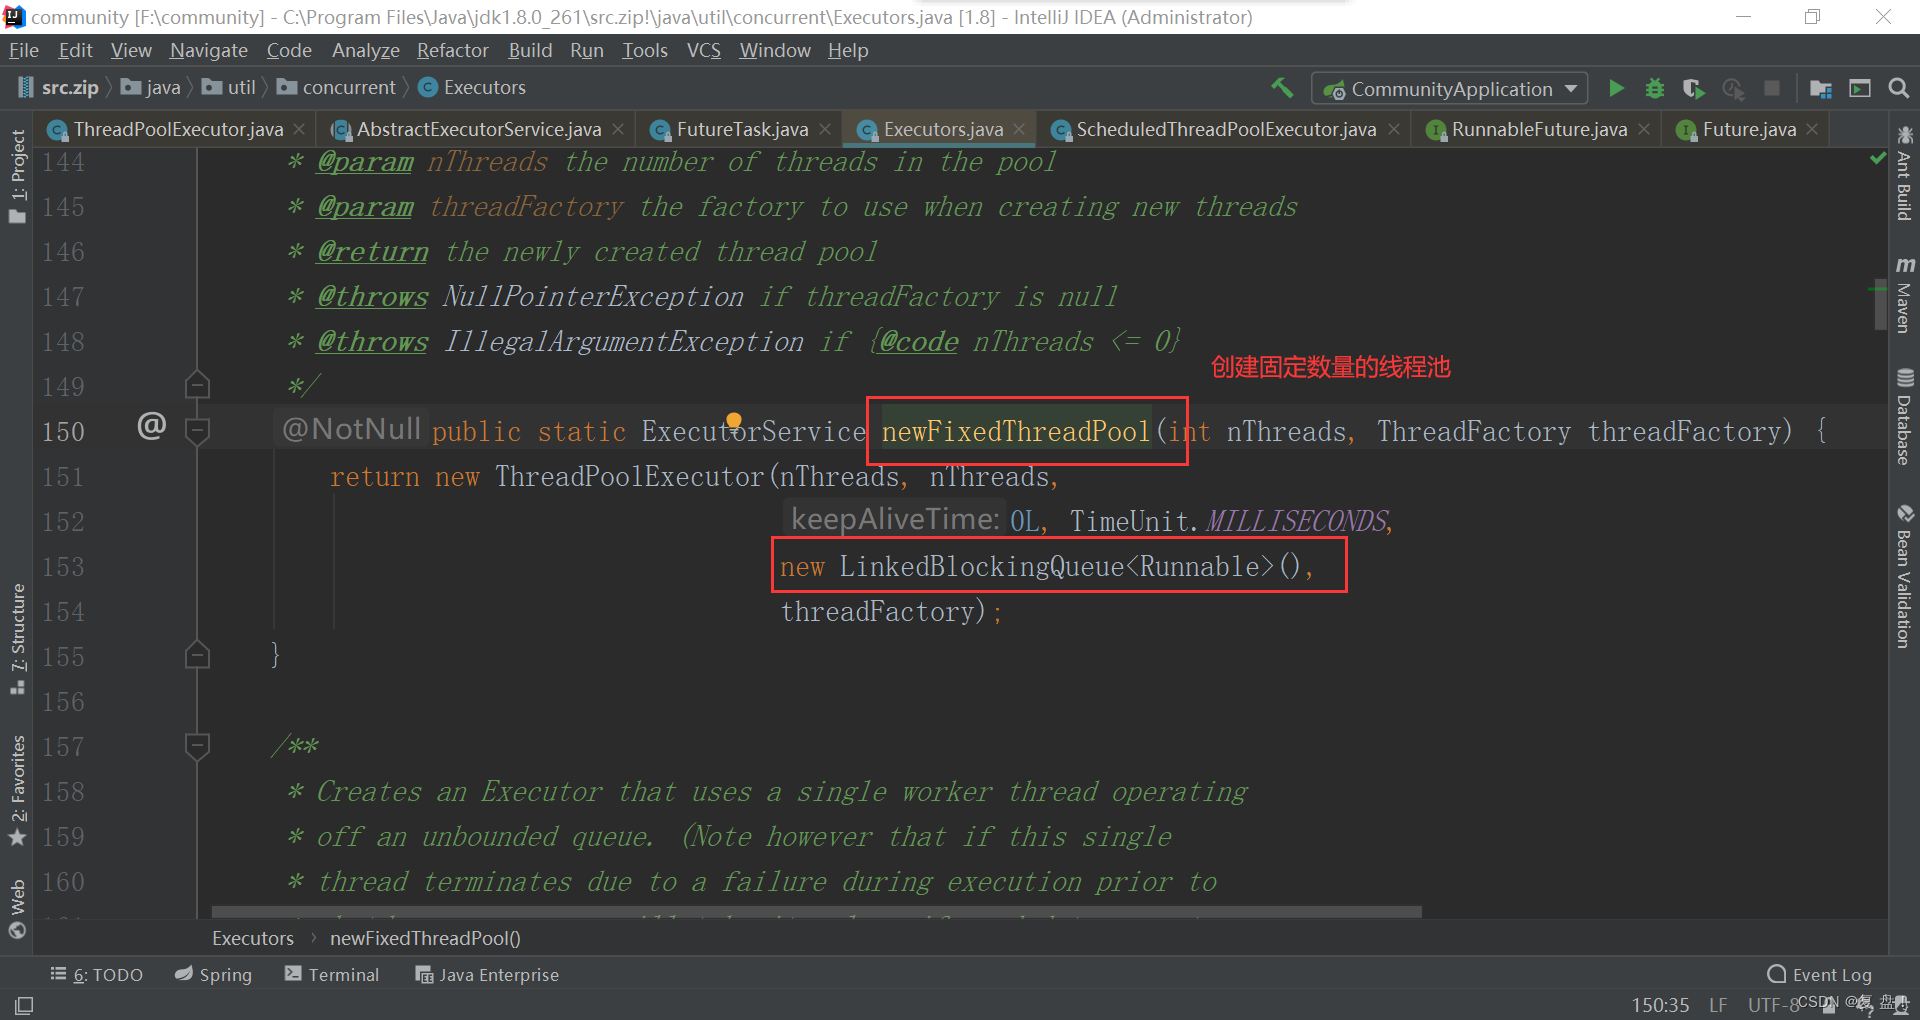This screenshot has height=1020, width=1920.
Task: Open the Database tool window
Action: pos(1904,417)
